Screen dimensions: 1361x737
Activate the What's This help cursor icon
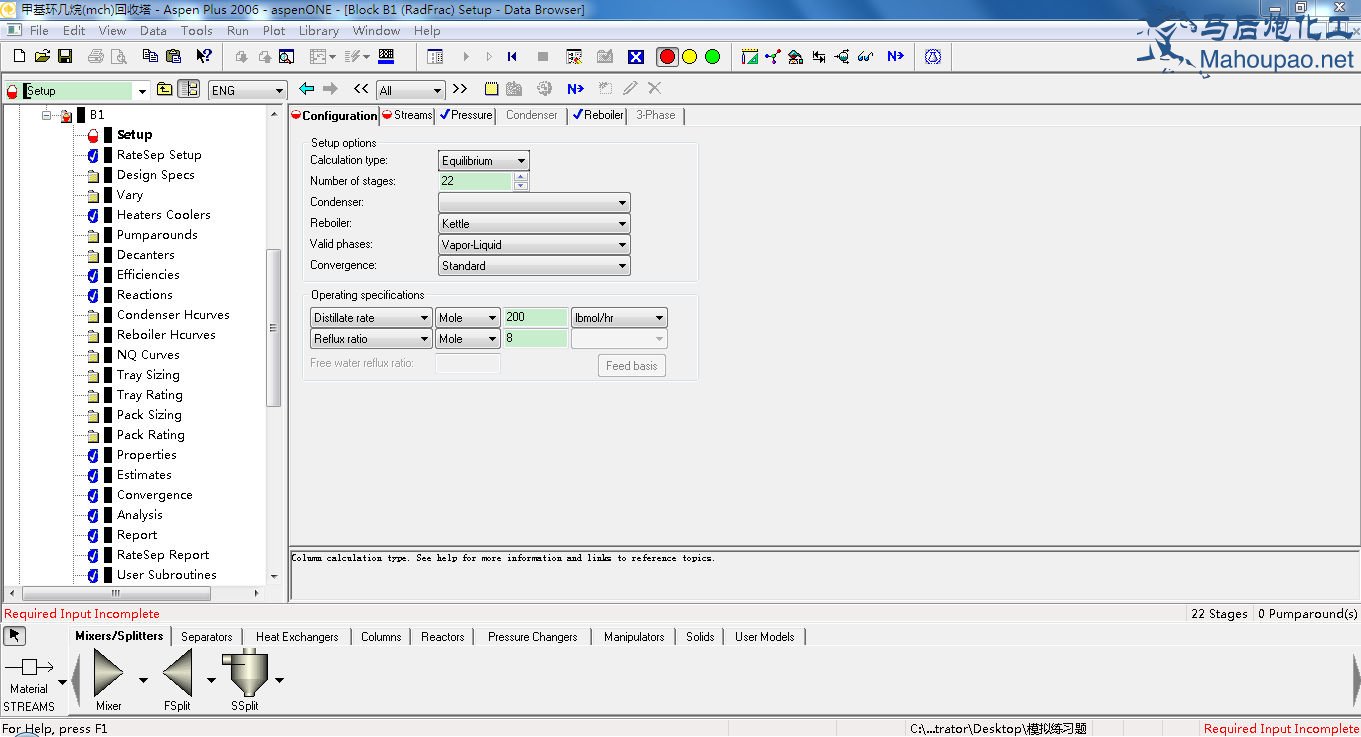coord(203,56)
